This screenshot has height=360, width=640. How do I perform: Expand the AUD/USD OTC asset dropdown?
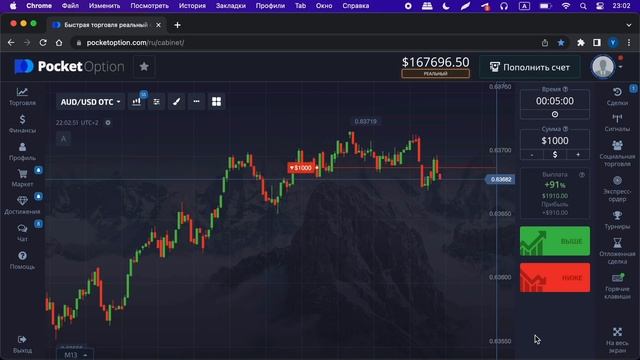90,102
